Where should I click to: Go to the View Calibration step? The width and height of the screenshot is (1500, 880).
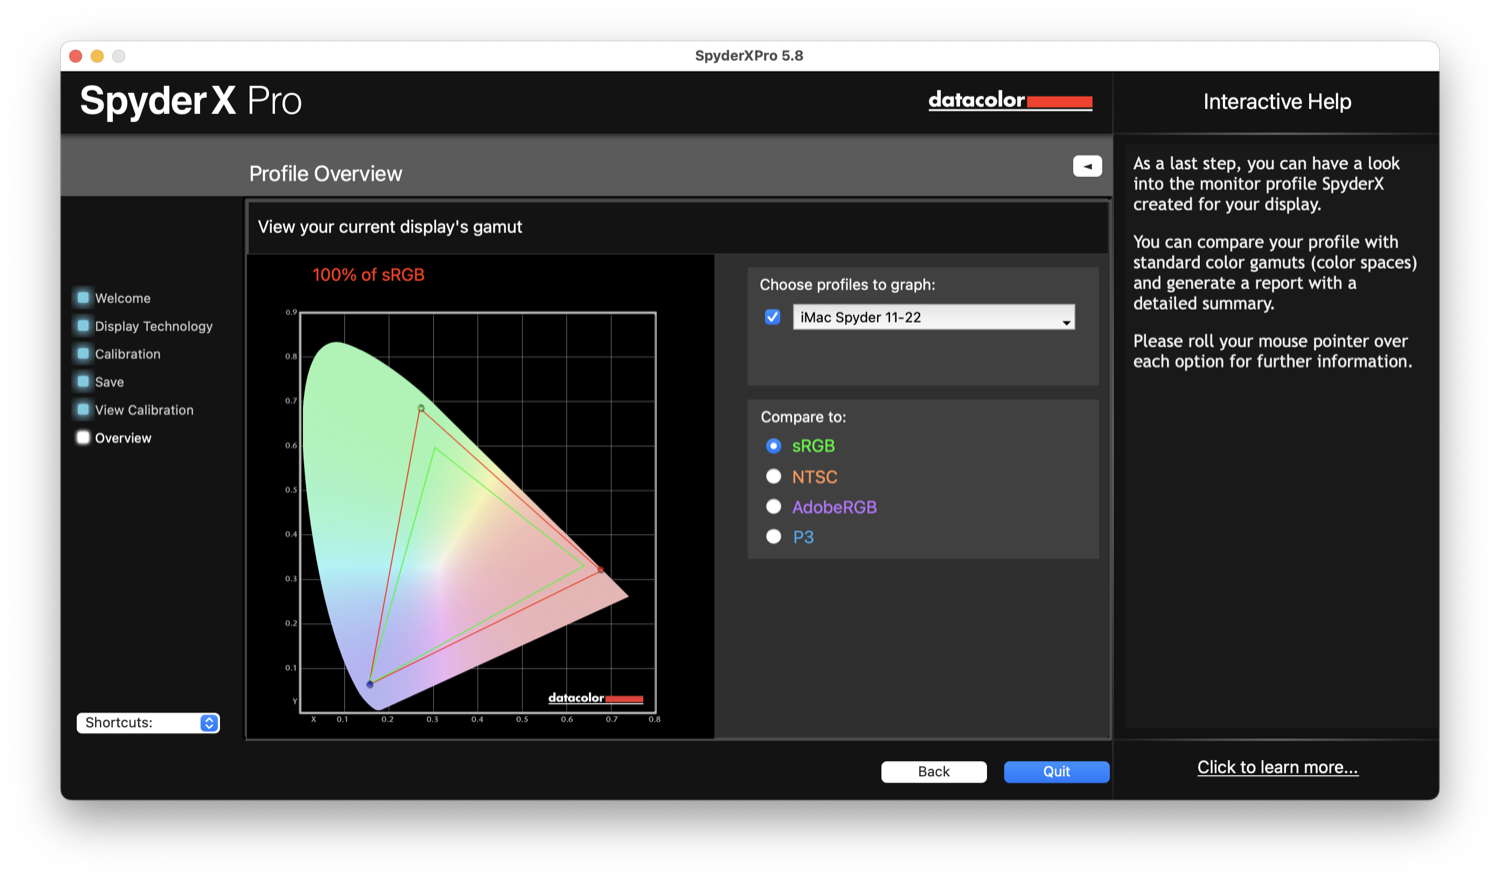pyautogui.click(x=144, y=410)
